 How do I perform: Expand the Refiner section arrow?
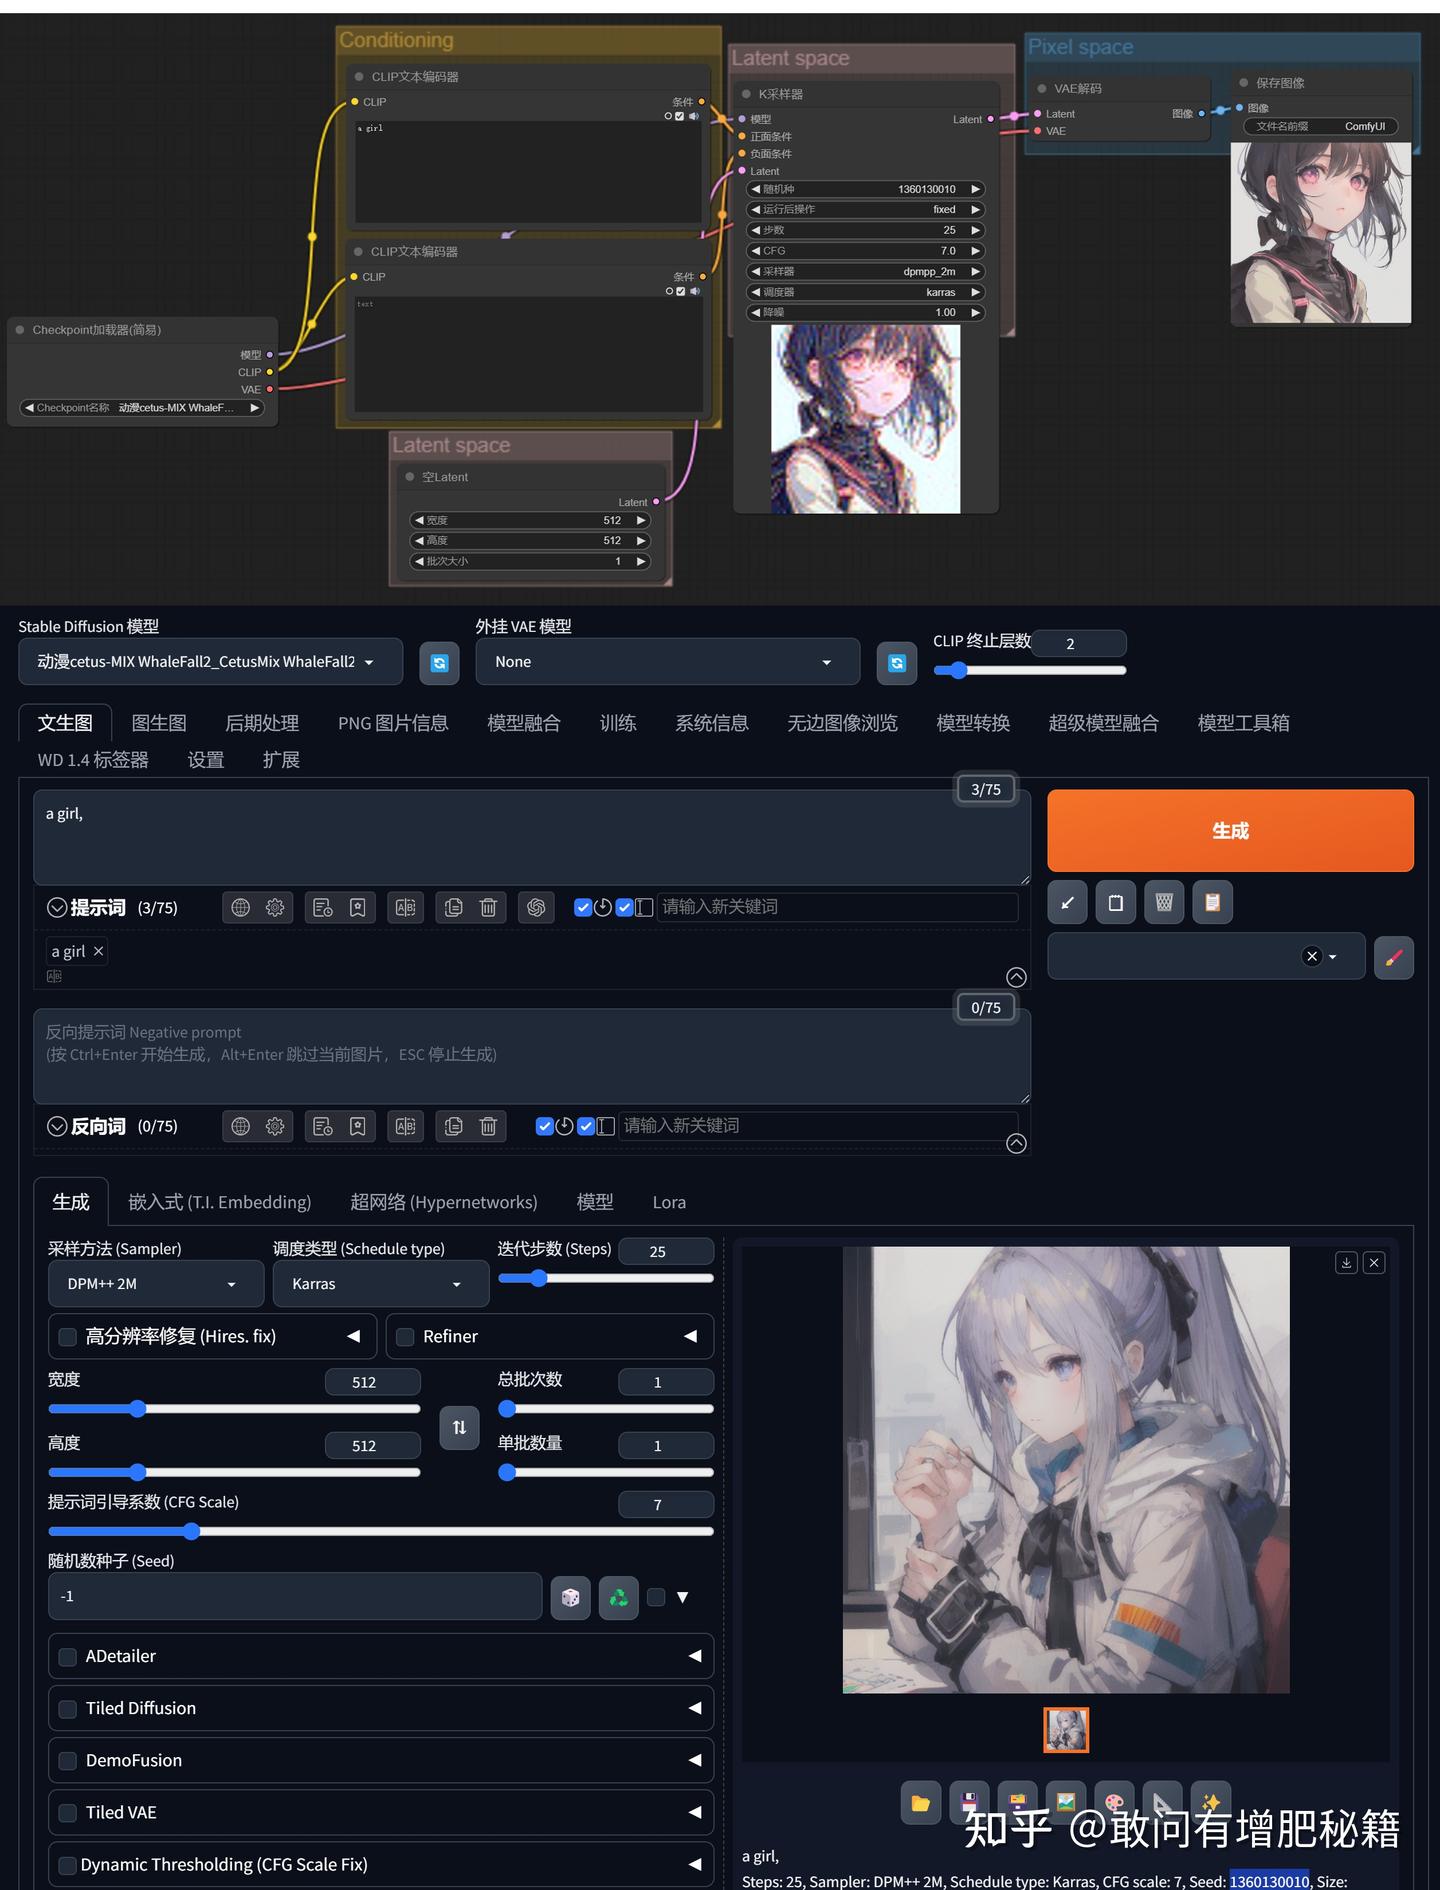(690, 1337)
